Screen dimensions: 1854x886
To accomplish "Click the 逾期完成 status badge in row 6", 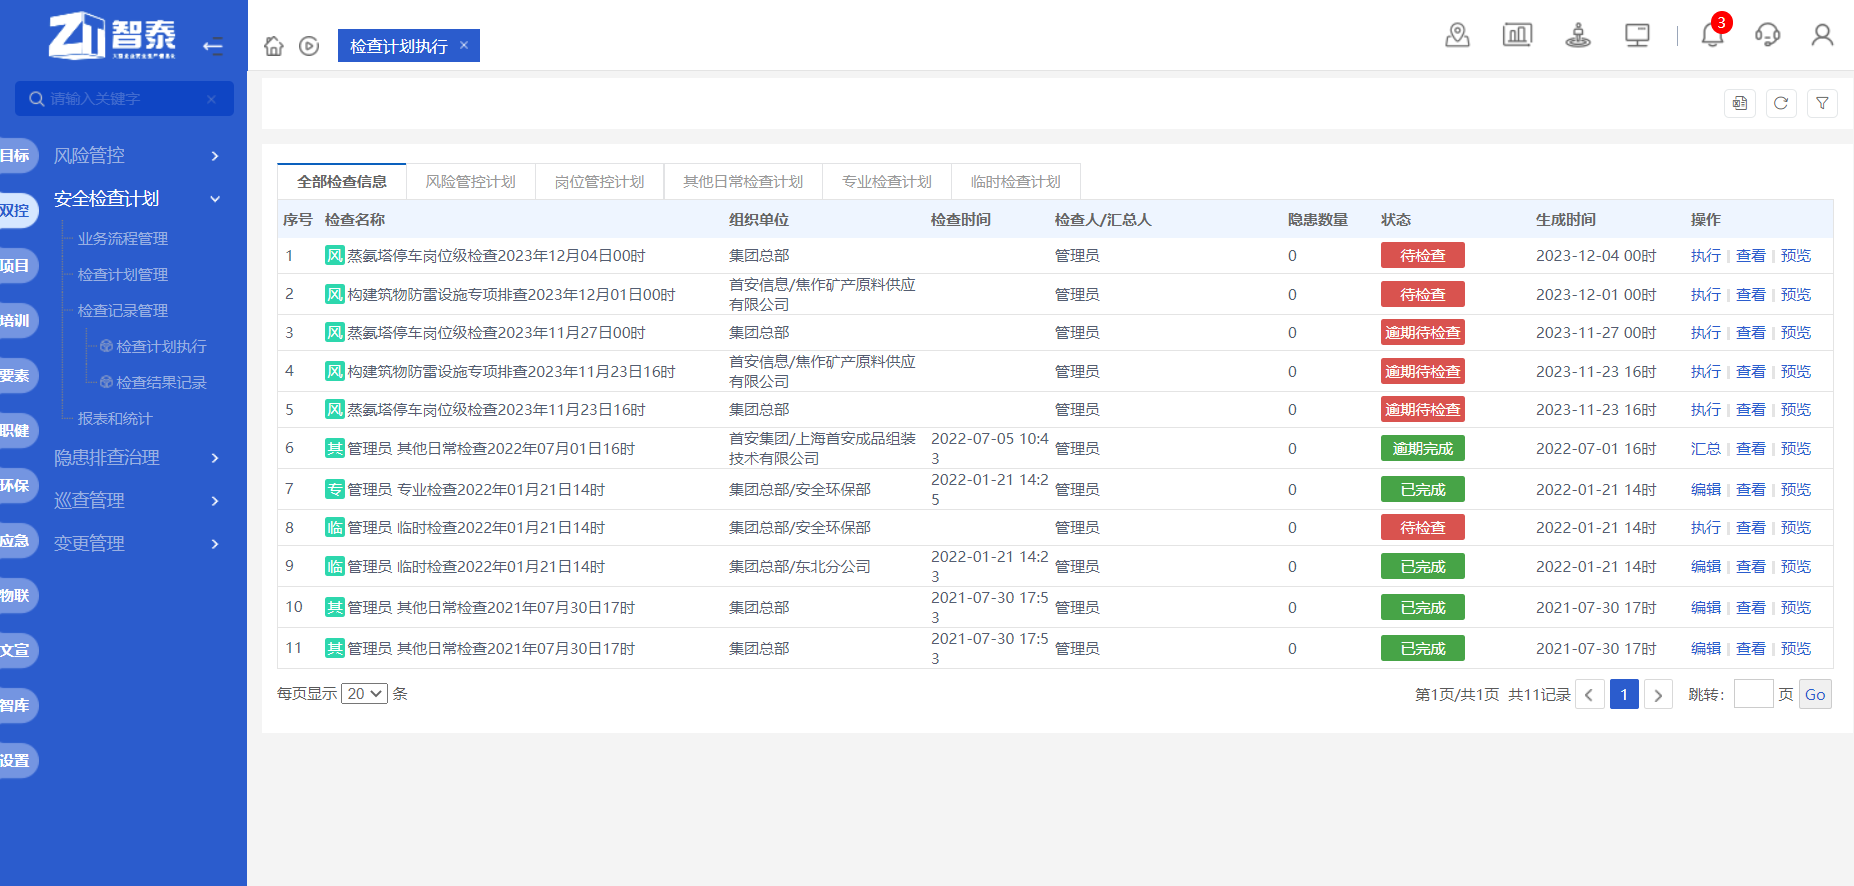I will pyautogui.click(x=1423, y=448).
